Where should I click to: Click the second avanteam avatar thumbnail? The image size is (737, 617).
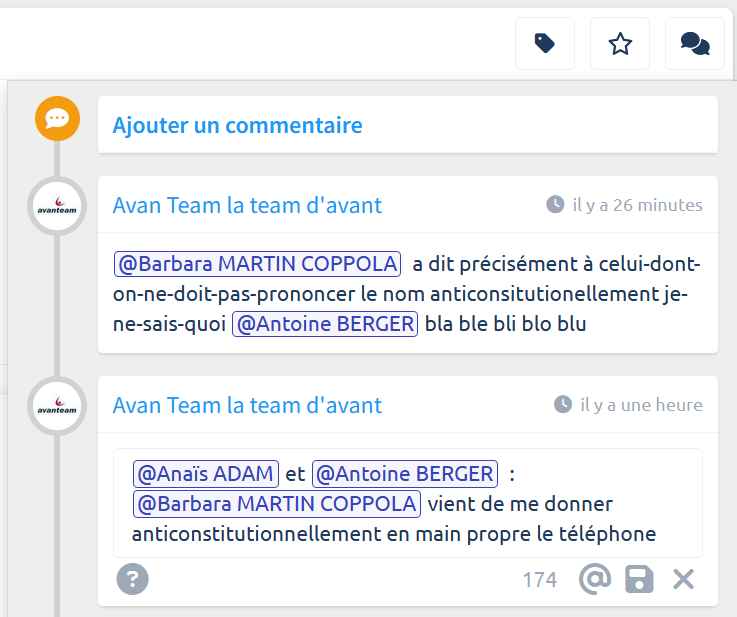coord(57,406)
